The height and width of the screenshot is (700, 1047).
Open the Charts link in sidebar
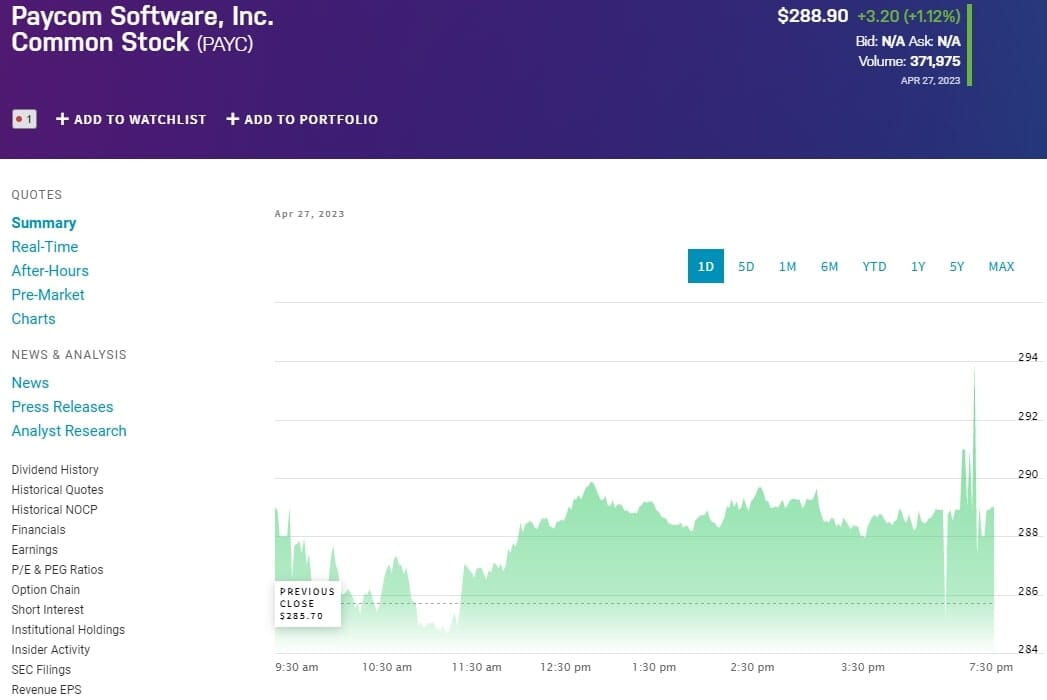(x=33, y=319)
